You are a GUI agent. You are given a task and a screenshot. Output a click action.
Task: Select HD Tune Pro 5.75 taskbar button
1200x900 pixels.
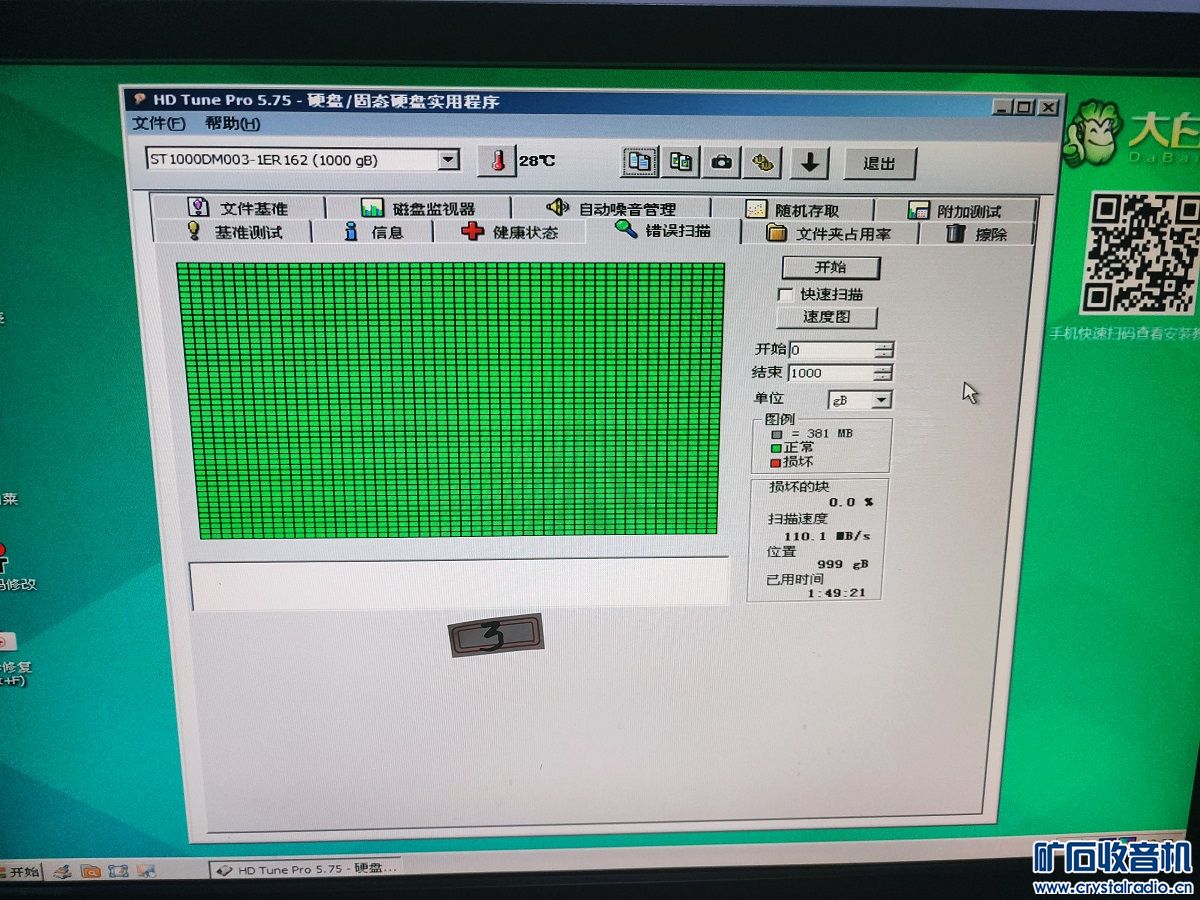[307, 870]
